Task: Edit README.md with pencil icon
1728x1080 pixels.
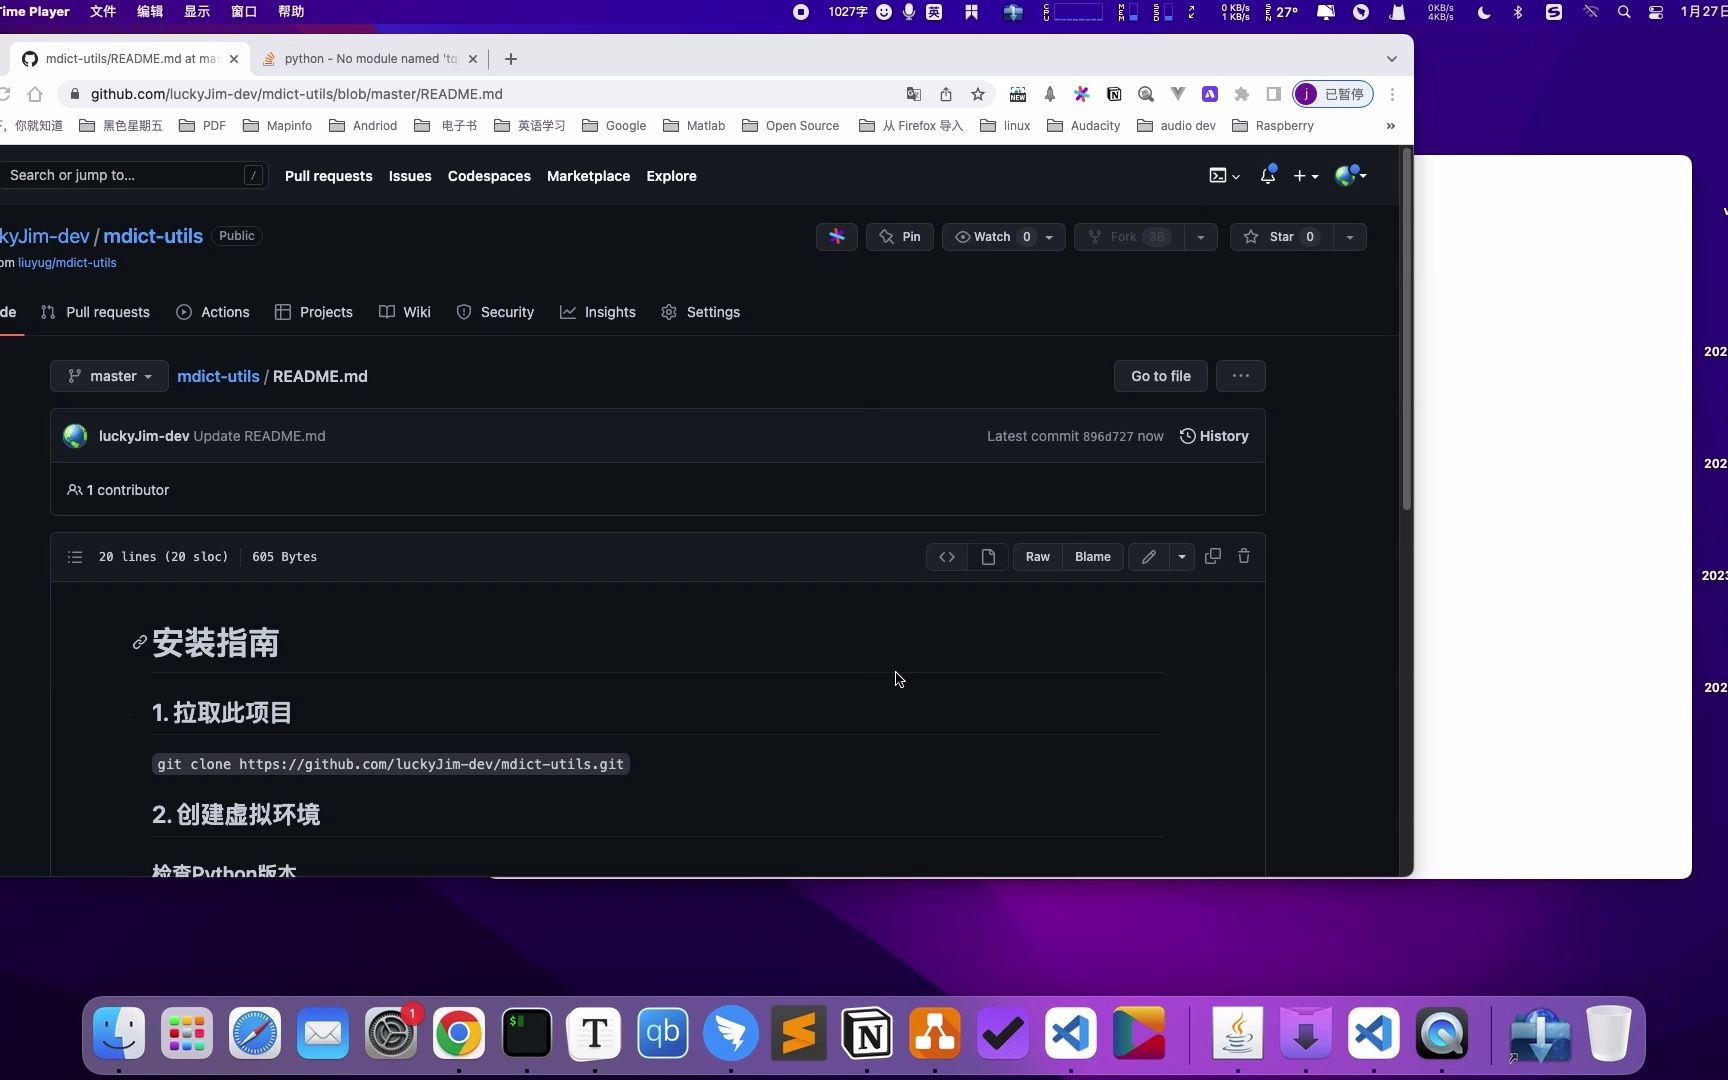Action: pos(1149,557)
